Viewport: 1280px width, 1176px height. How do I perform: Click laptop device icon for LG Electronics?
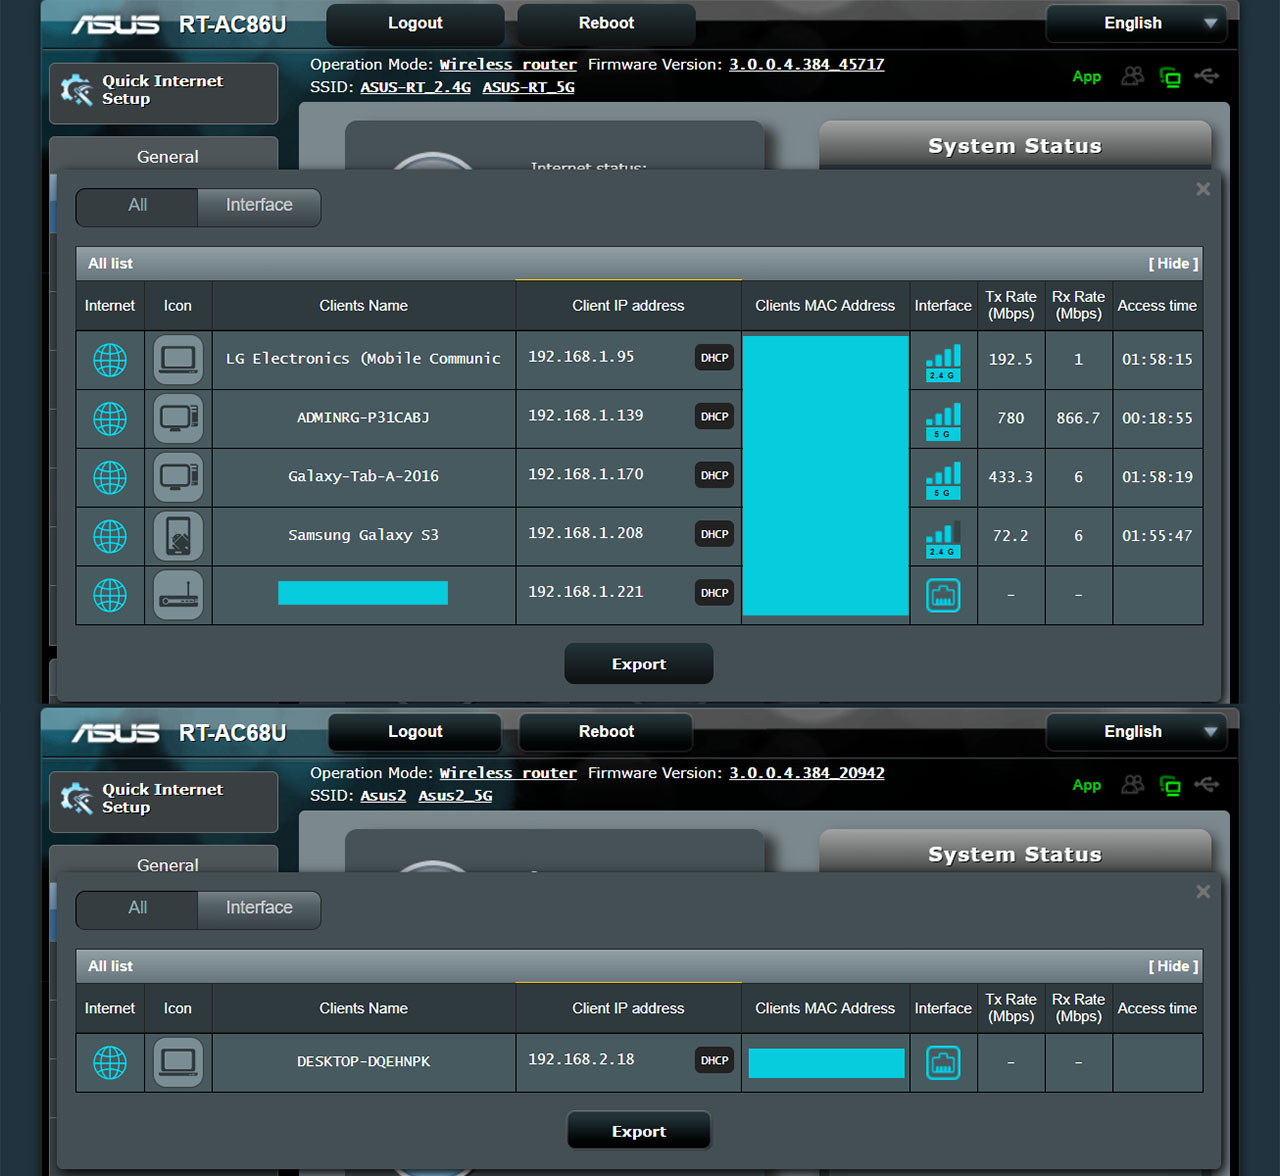coord(178,359)
